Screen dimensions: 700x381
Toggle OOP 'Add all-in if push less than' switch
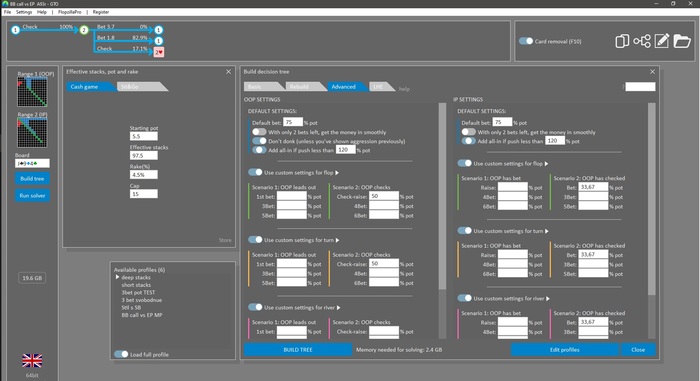tap(259, 150)
